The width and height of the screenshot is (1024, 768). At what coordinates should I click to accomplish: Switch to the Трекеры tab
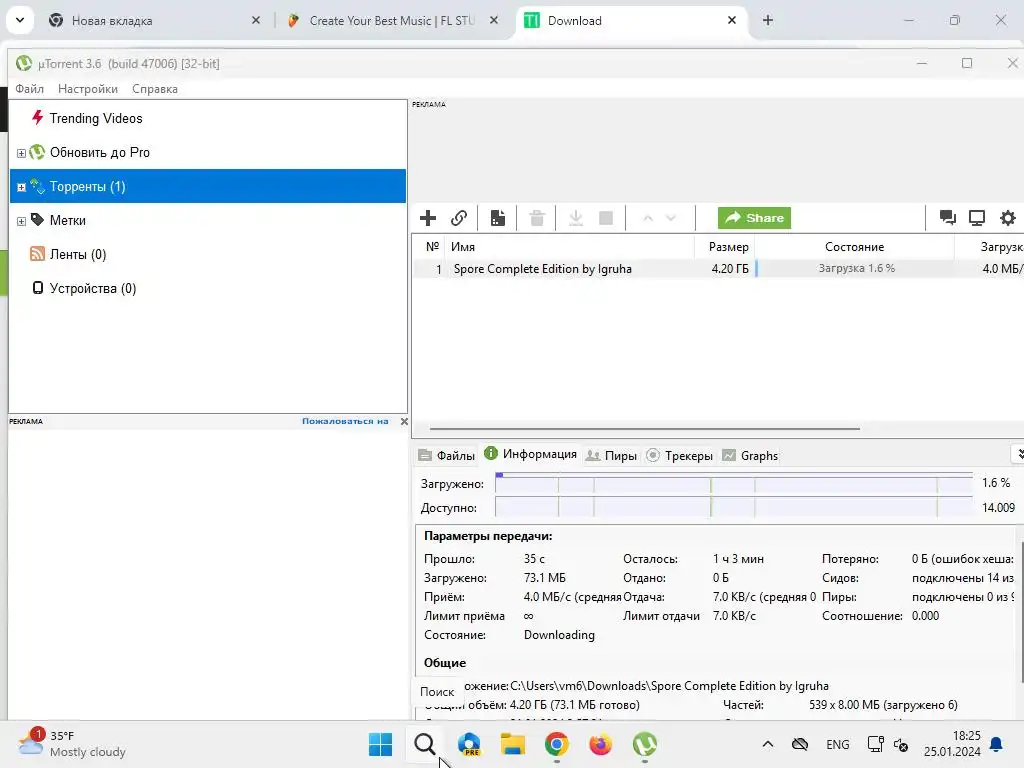click(x=679, y=455)
